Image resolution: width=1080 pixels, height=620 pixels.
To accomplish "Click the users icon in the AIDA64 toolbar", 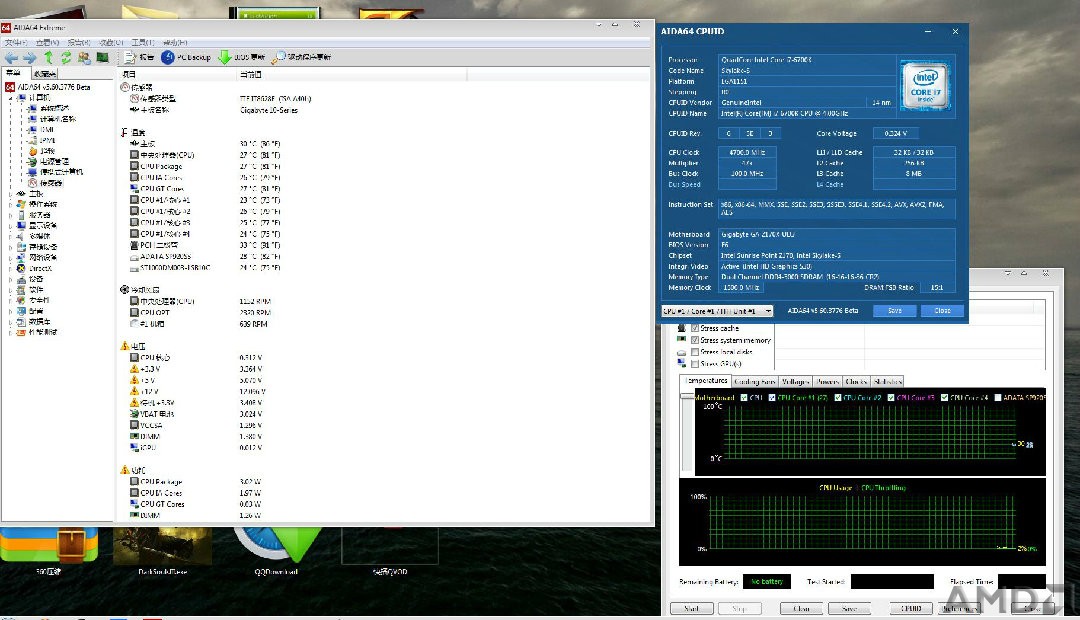I will click(x=84, y=58).
